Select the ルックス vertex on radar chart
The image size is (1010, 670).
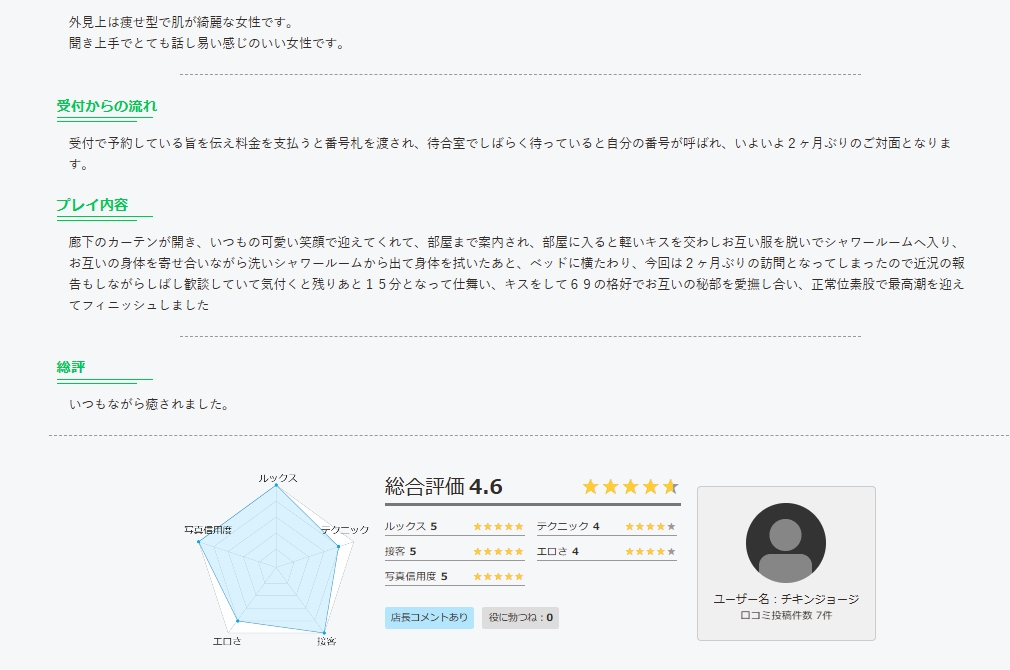tap(276, 486)
